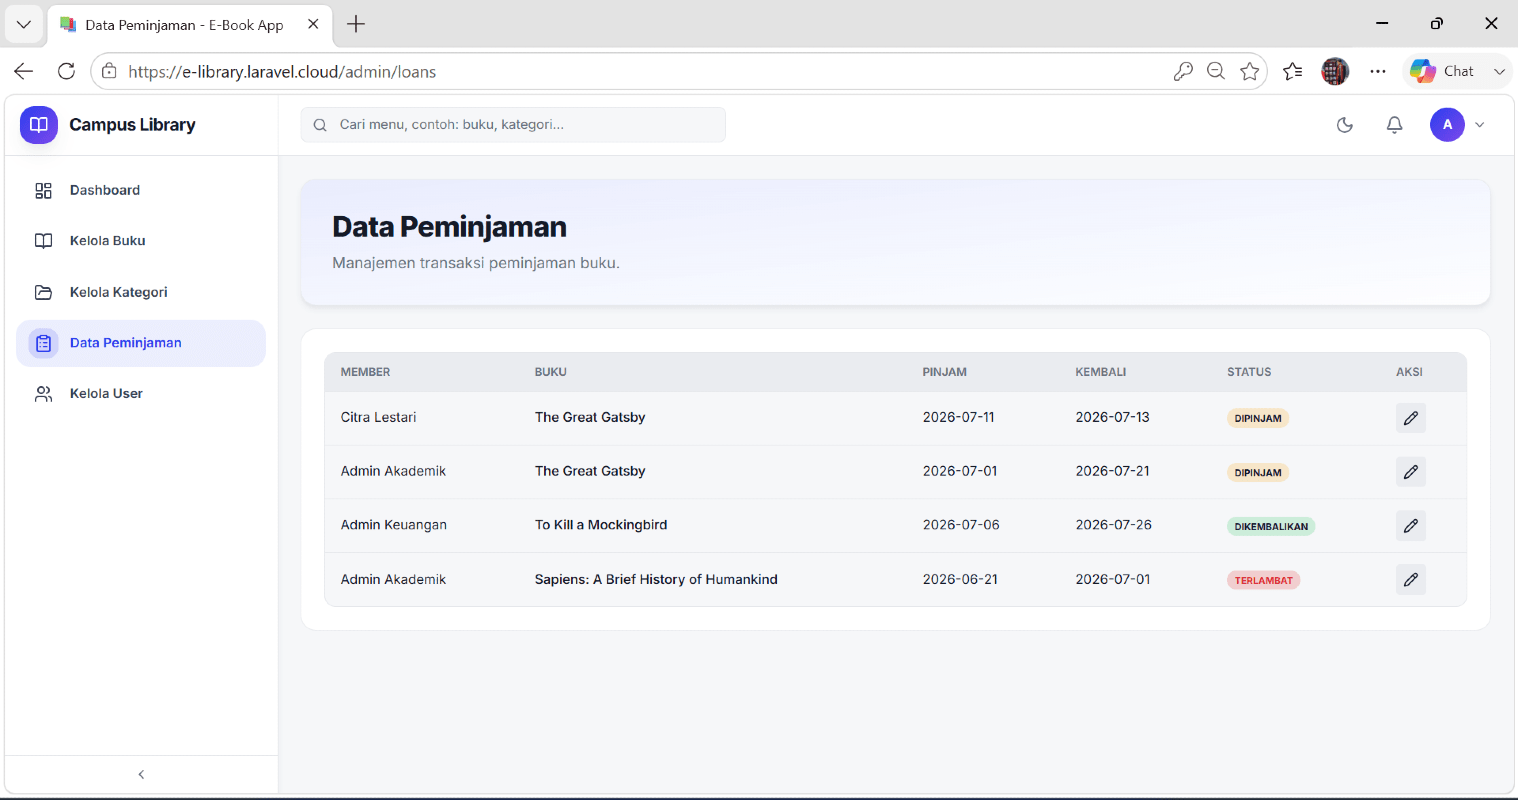
Task: Close the Data Peminjaman browser tab
Action: [313, 24]
